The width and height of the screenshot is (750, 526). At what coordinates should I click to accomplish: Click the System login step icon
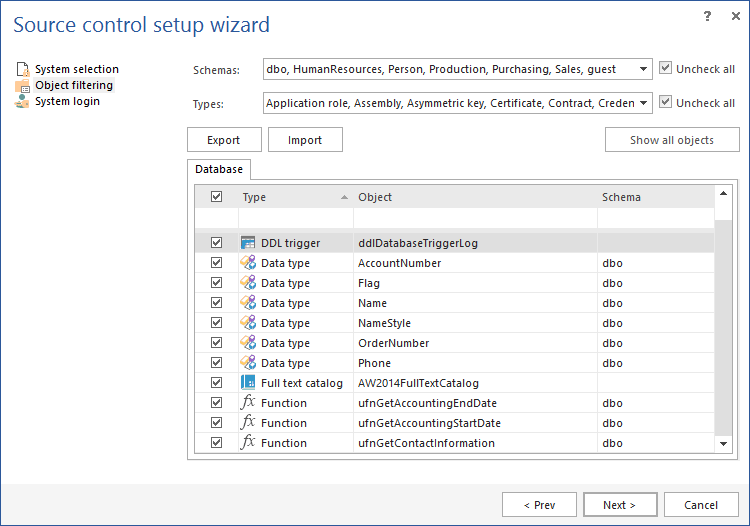[23, 101]
